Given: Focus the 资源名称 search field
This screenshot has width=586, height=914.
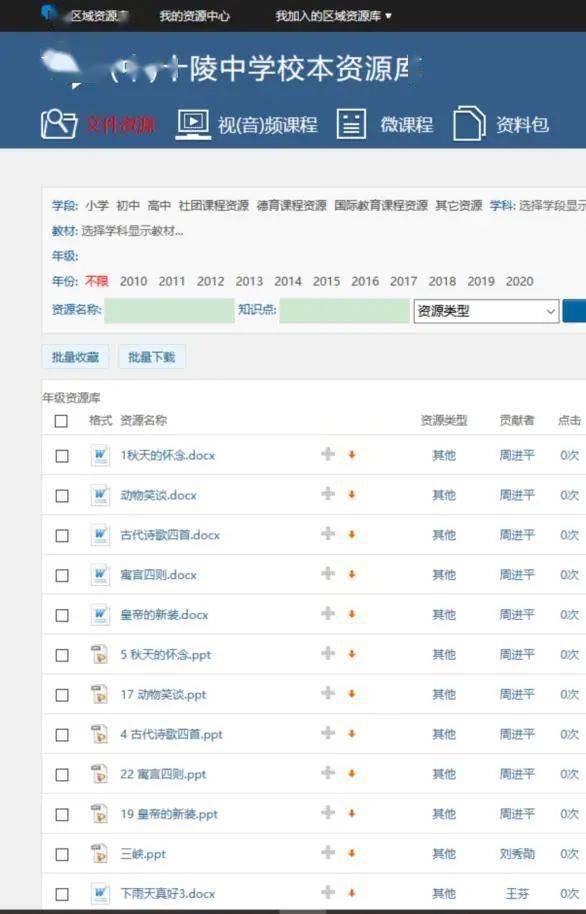Looking at the screenshot, I should 170,310.
